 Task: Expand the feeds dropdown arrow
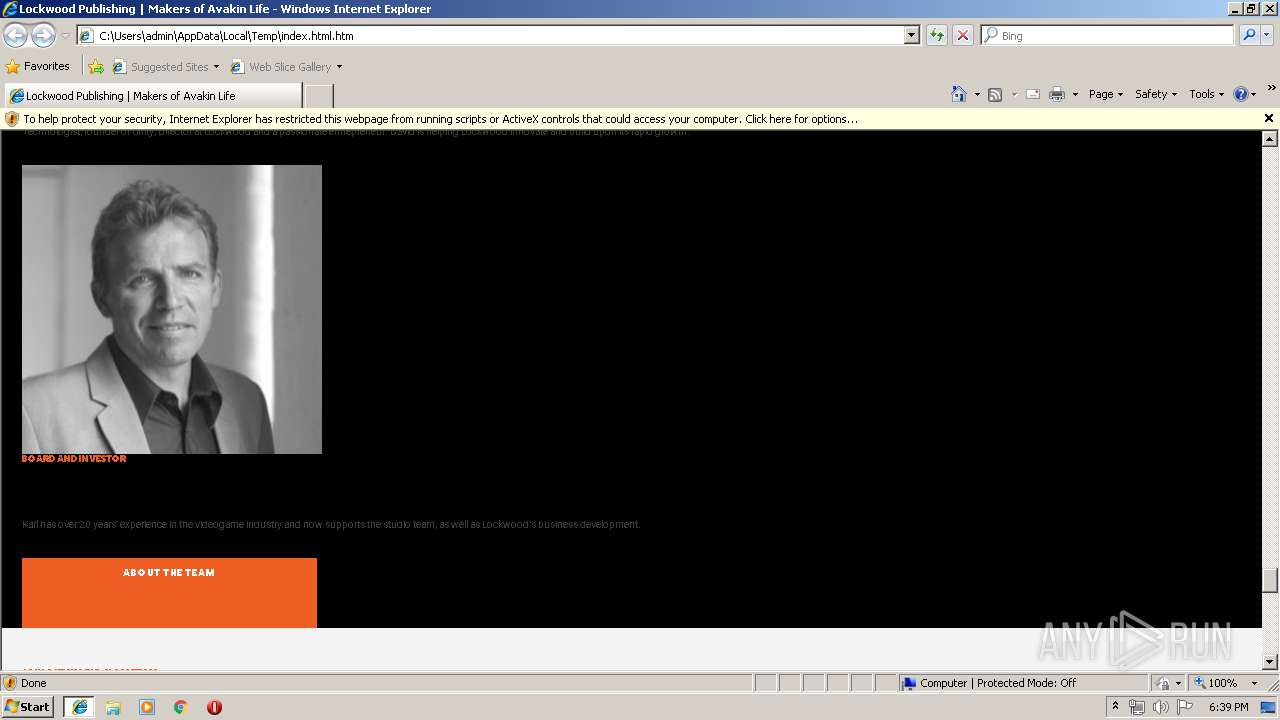tap(1014, 94)
